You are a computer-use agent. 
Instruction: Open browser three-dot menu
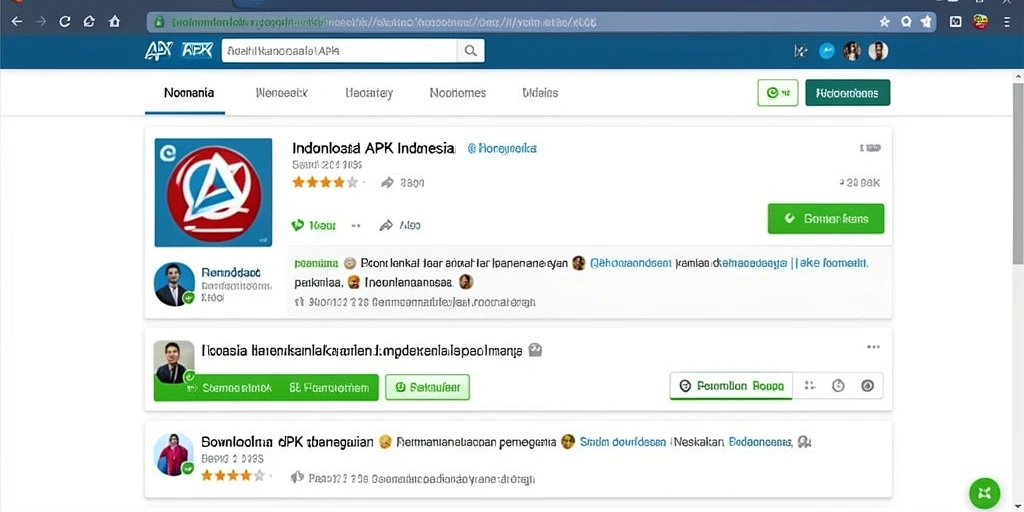pyautogui.click(x=1006, y=22)
